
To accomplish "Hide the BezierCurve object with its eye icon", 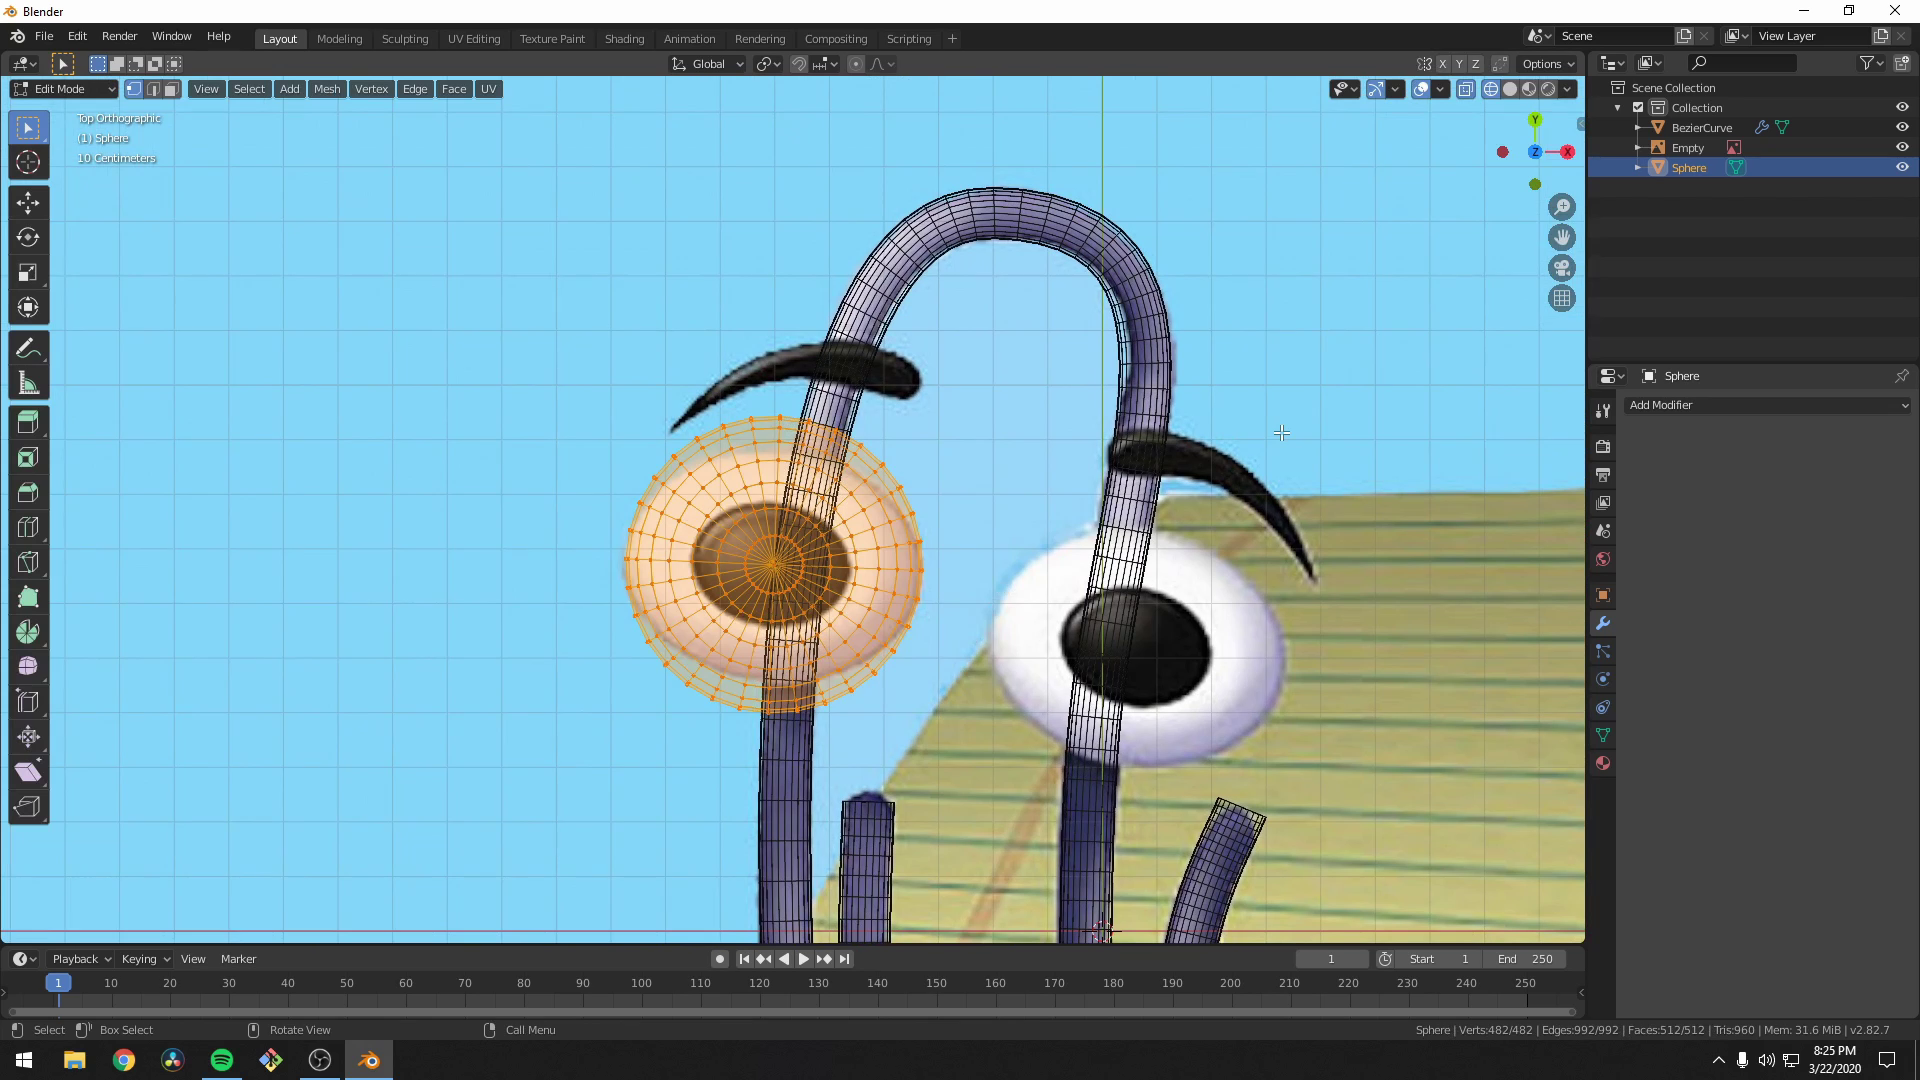I will (x=1903, y=127).
